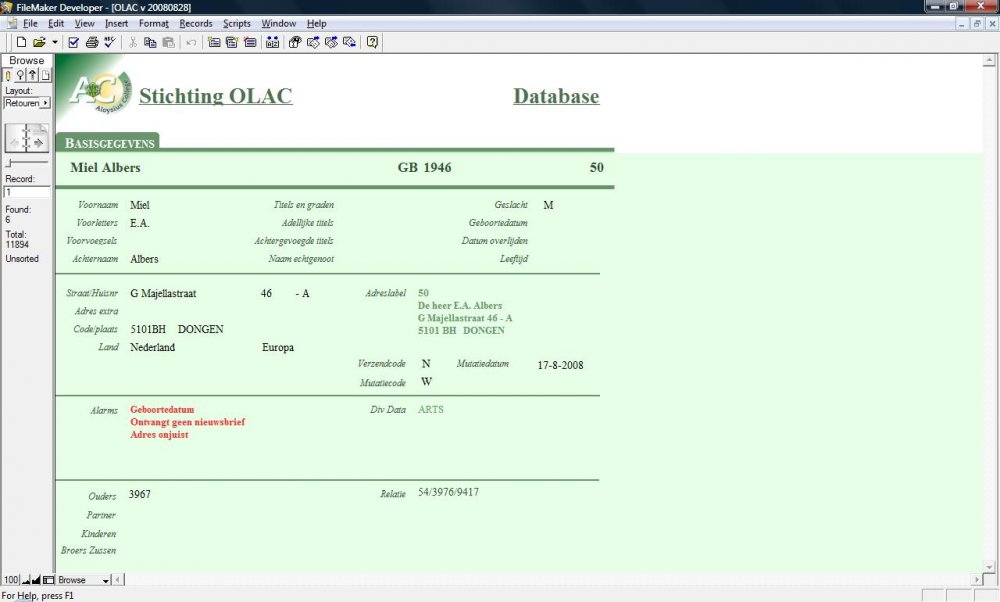Click the Div Data value ARTS

click(x=430, y=409)
